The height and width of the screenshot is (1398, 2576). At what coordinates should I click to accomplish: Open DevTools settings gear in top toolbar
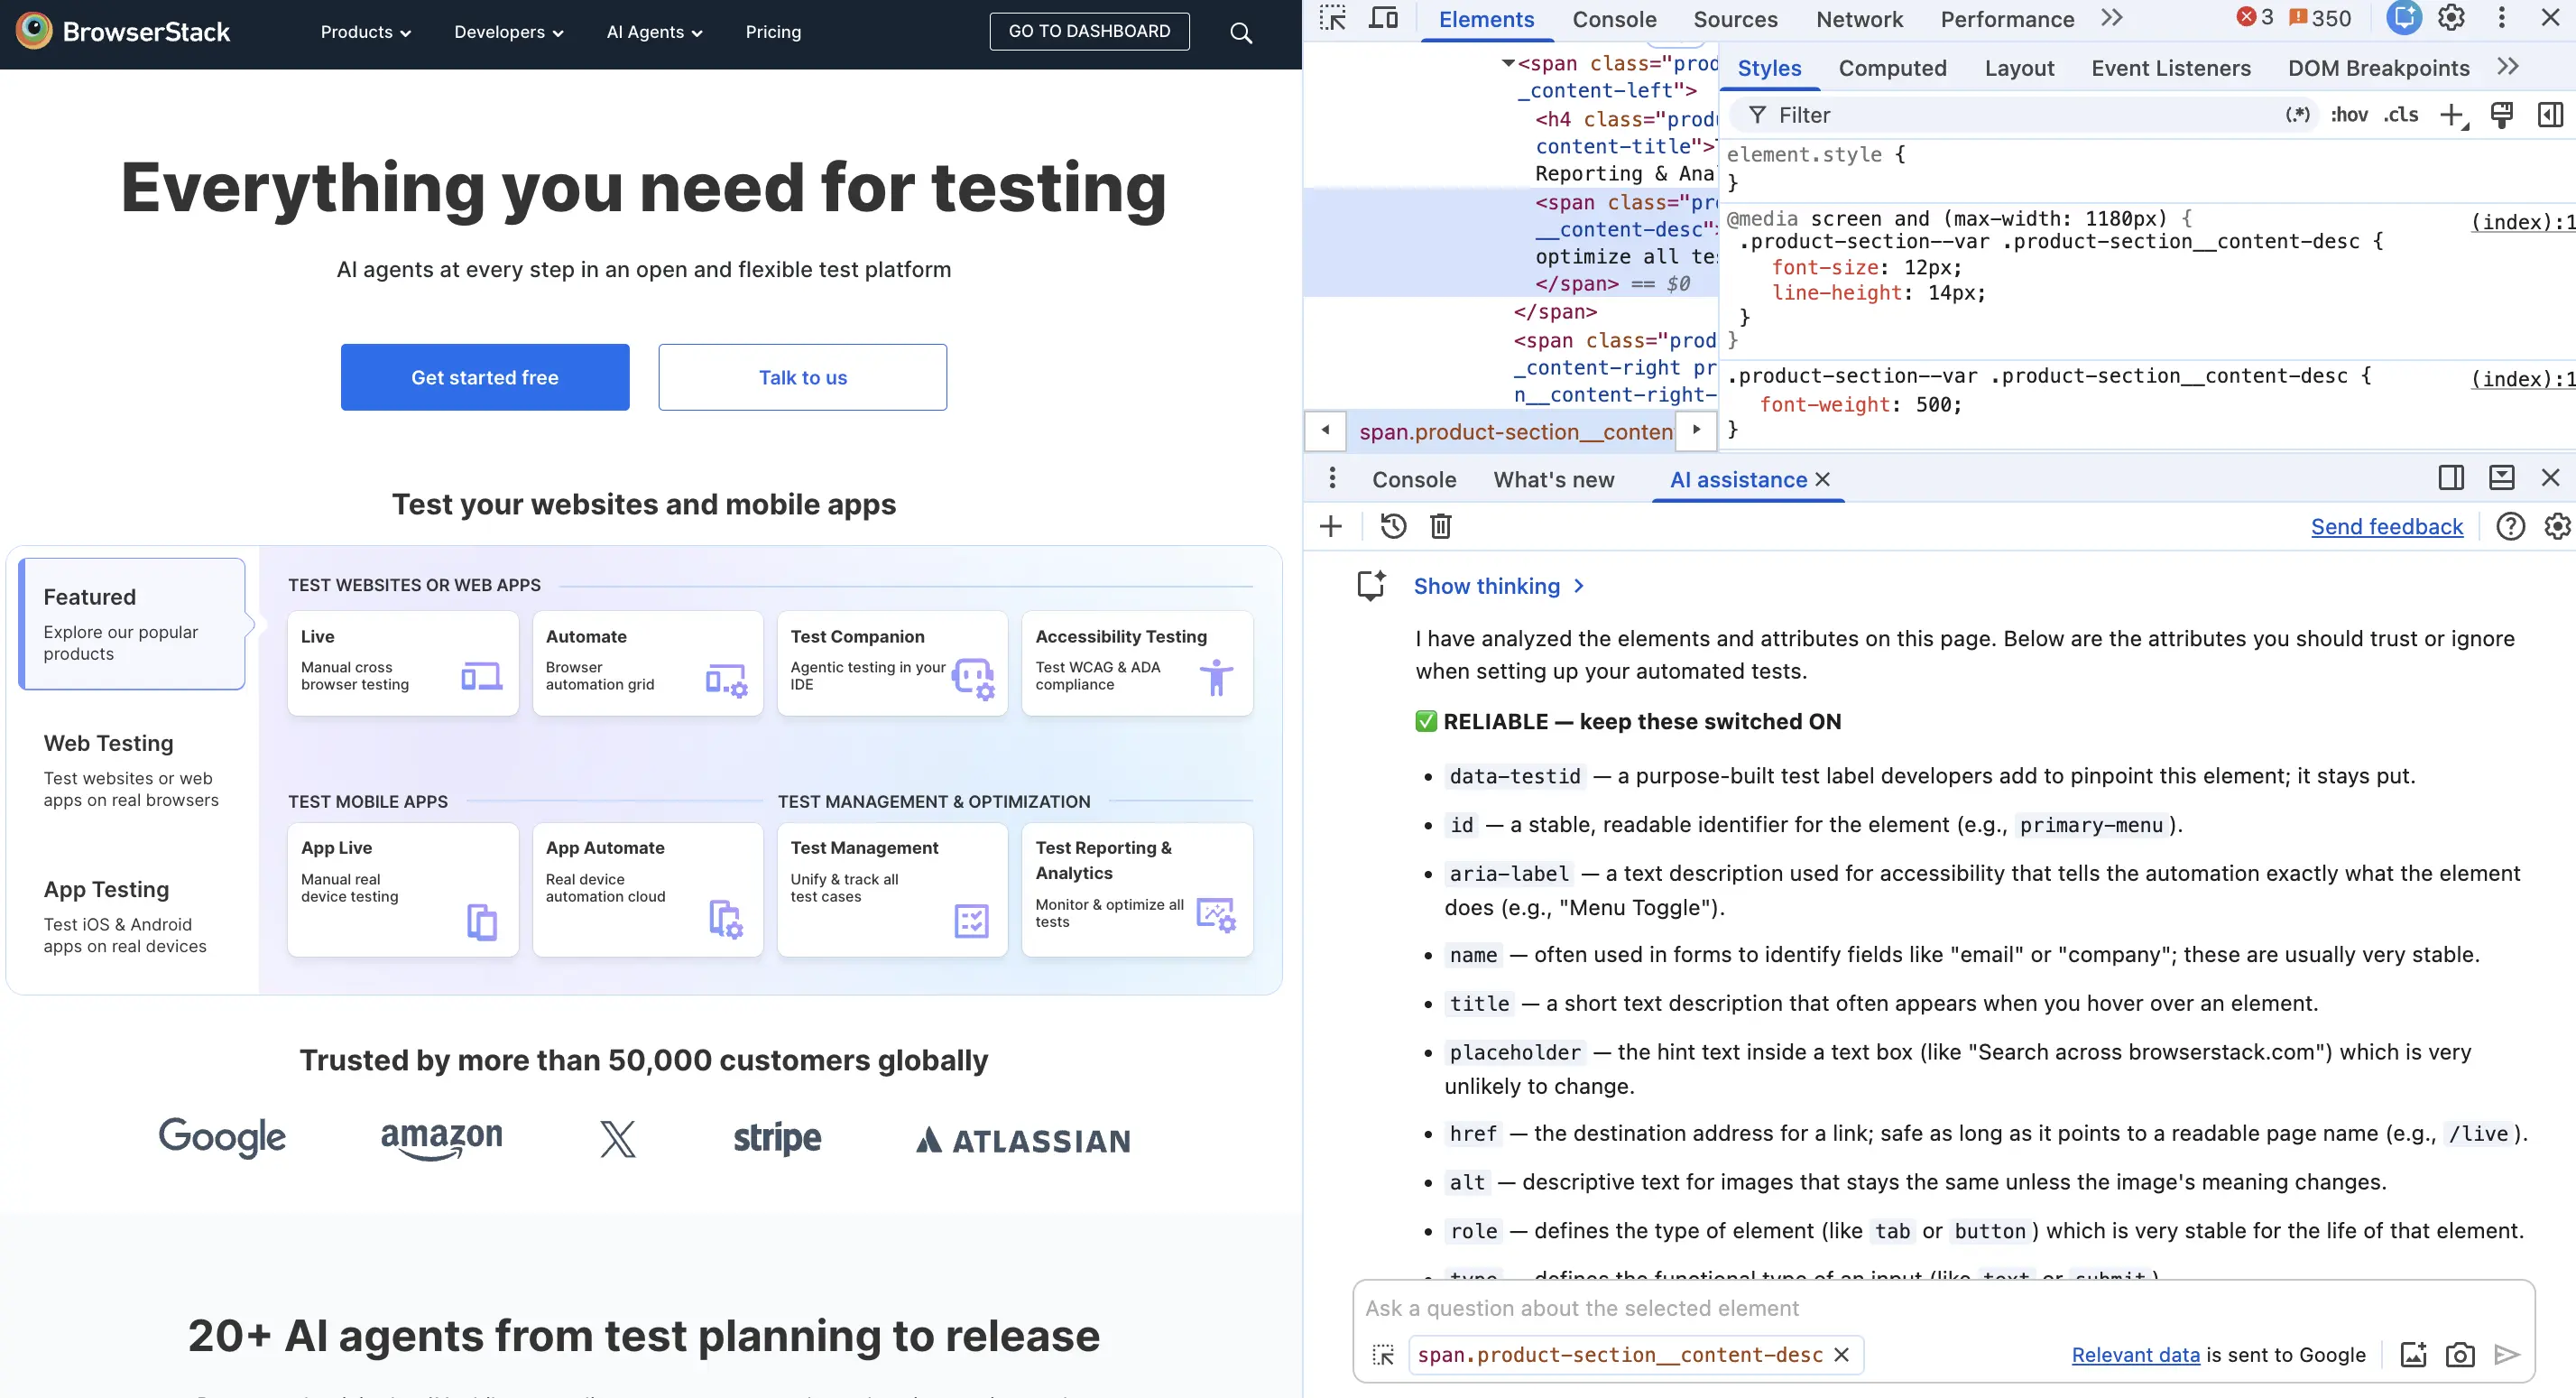[x=2451, y=18]
